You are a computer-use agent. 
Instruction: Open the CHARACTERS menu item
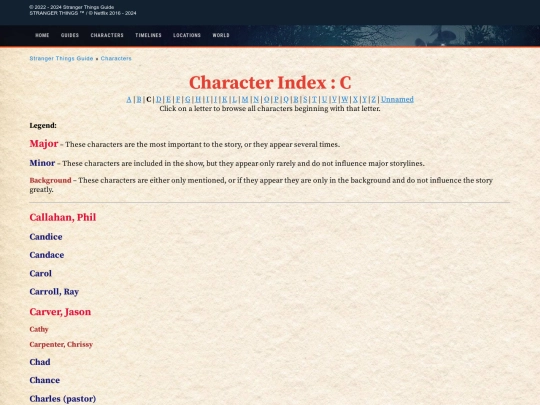(107, 35)
